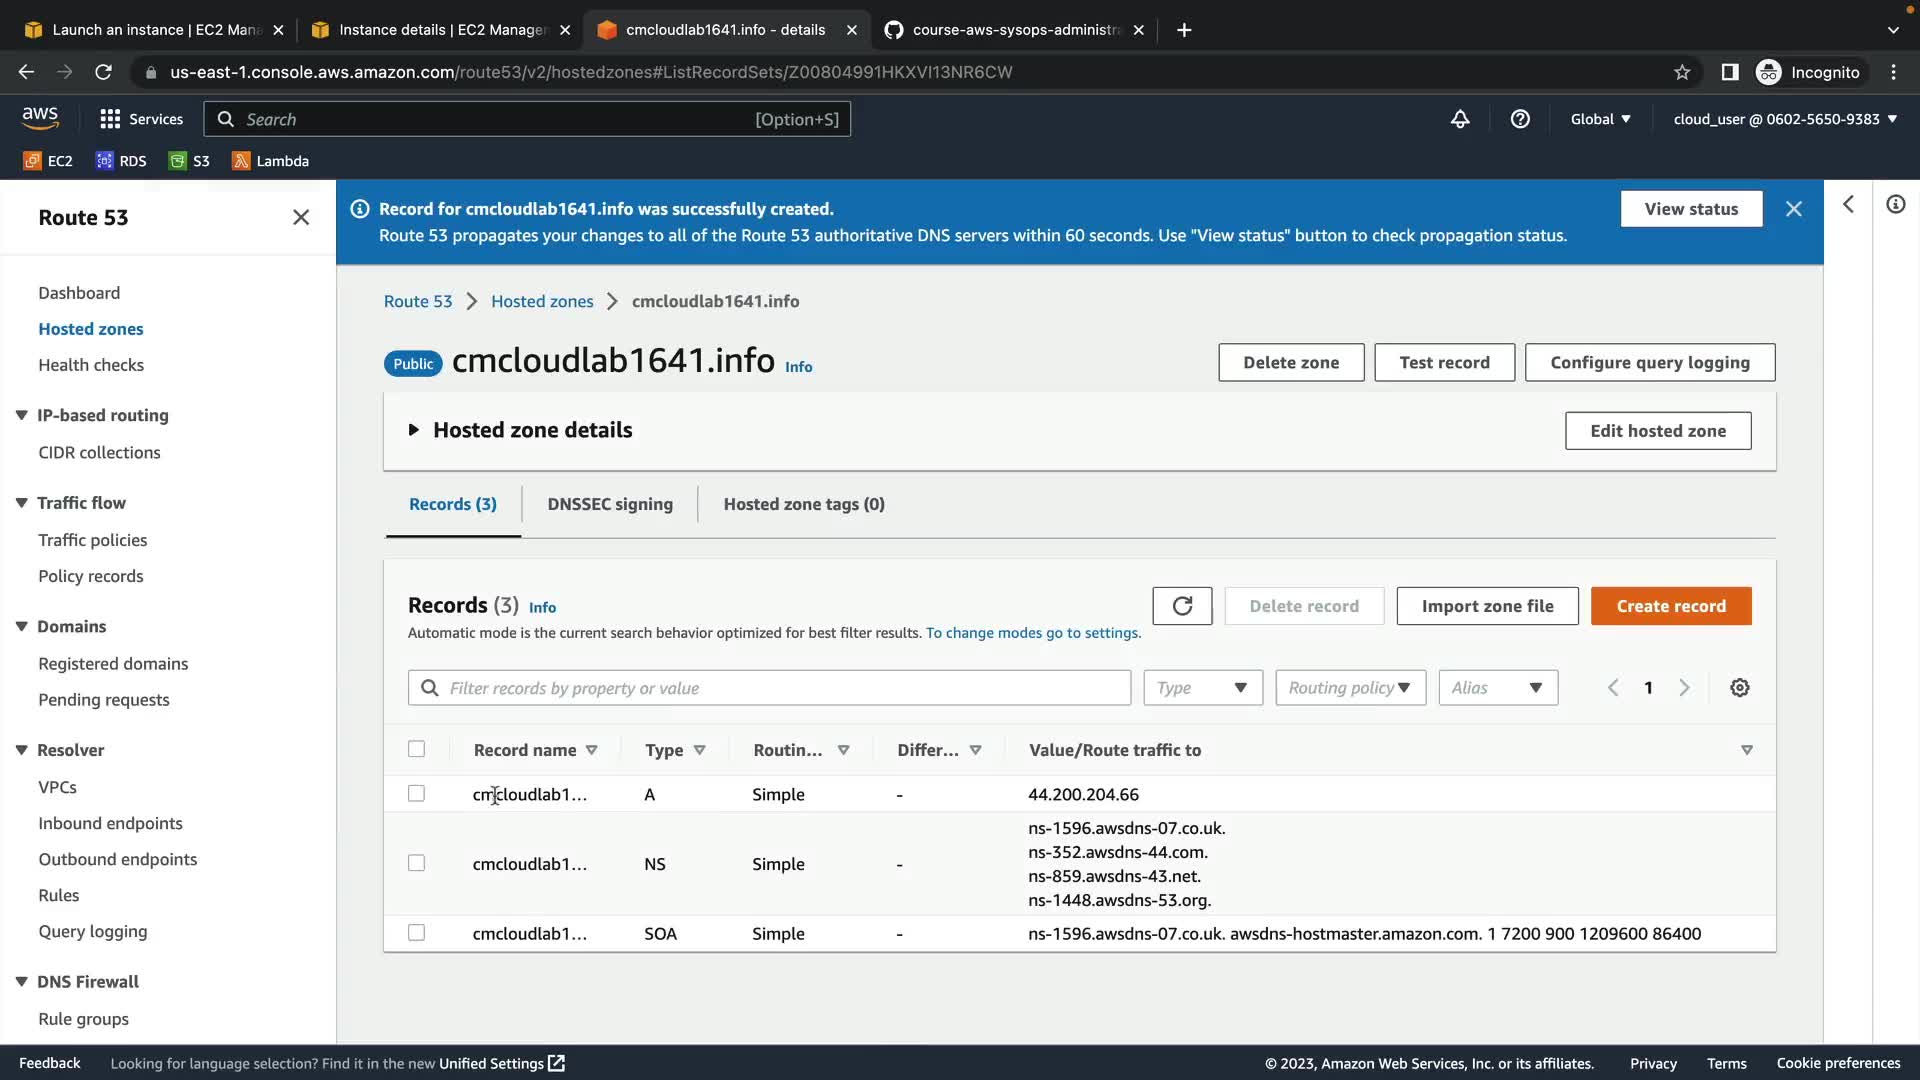Dismiss the record created notification banner
The height and width of the screenshot is (1080, 1920).
1794,209
